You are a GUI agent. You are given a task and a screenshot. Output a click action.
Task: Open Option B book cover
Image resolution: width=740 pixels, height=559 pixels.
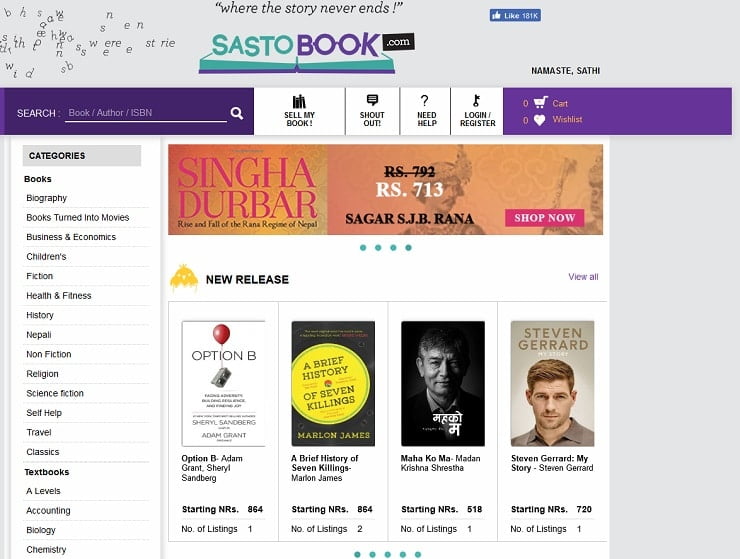pyautogui.click(x=224, y=384)
